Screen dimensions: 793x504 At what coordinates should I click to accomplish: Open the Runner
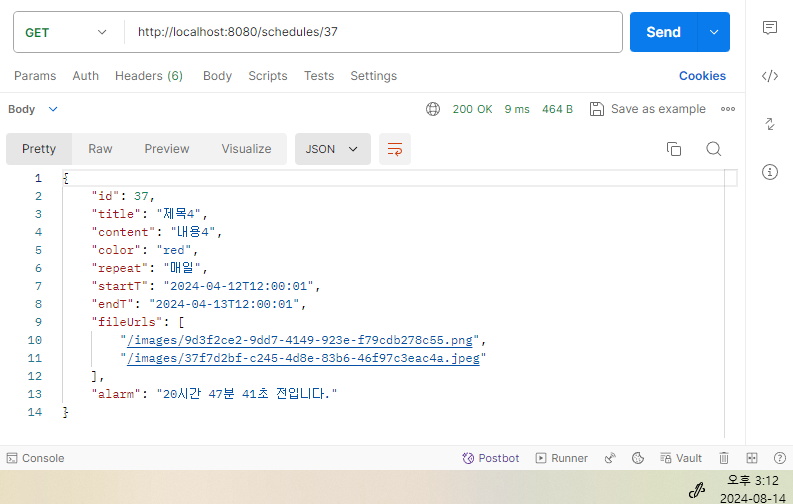coord(561,458)
